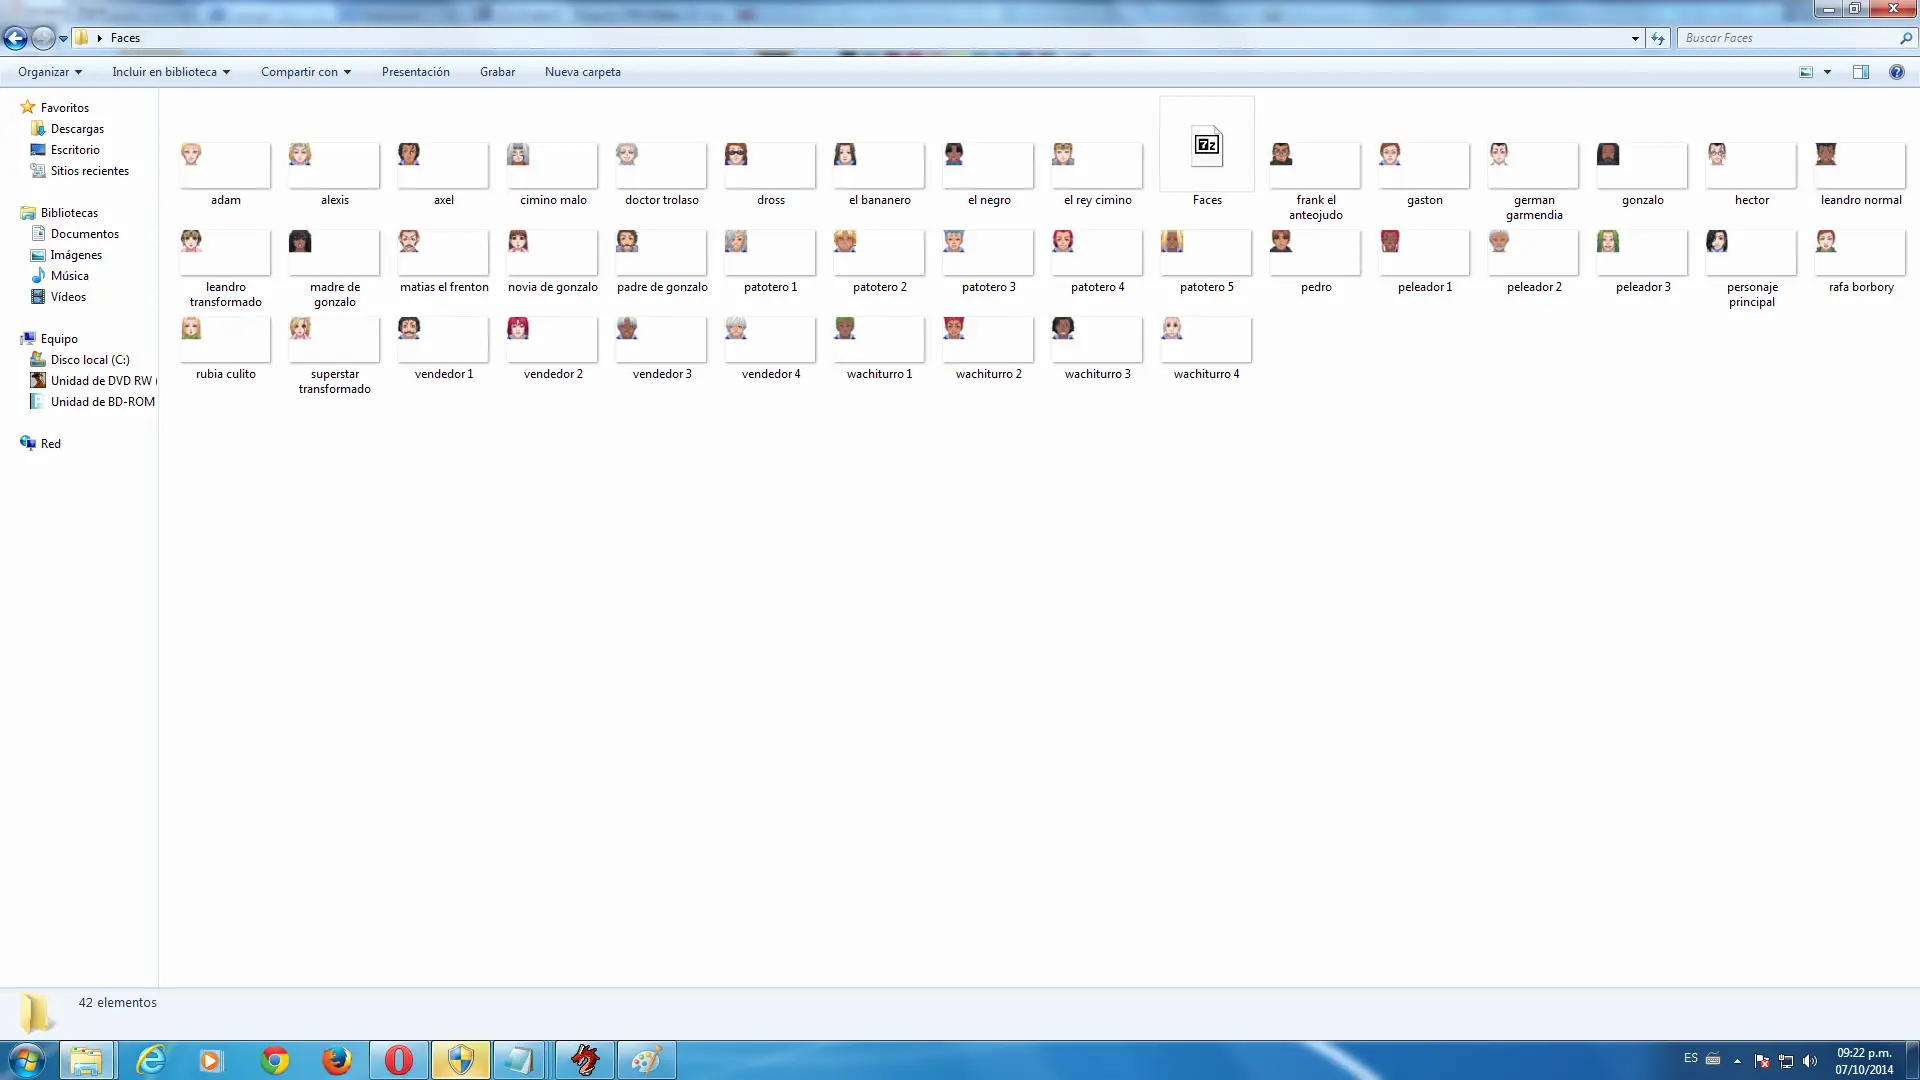Launch Google Chrome from taskbar
1920x1080 pixels.
coord(275,1060)
